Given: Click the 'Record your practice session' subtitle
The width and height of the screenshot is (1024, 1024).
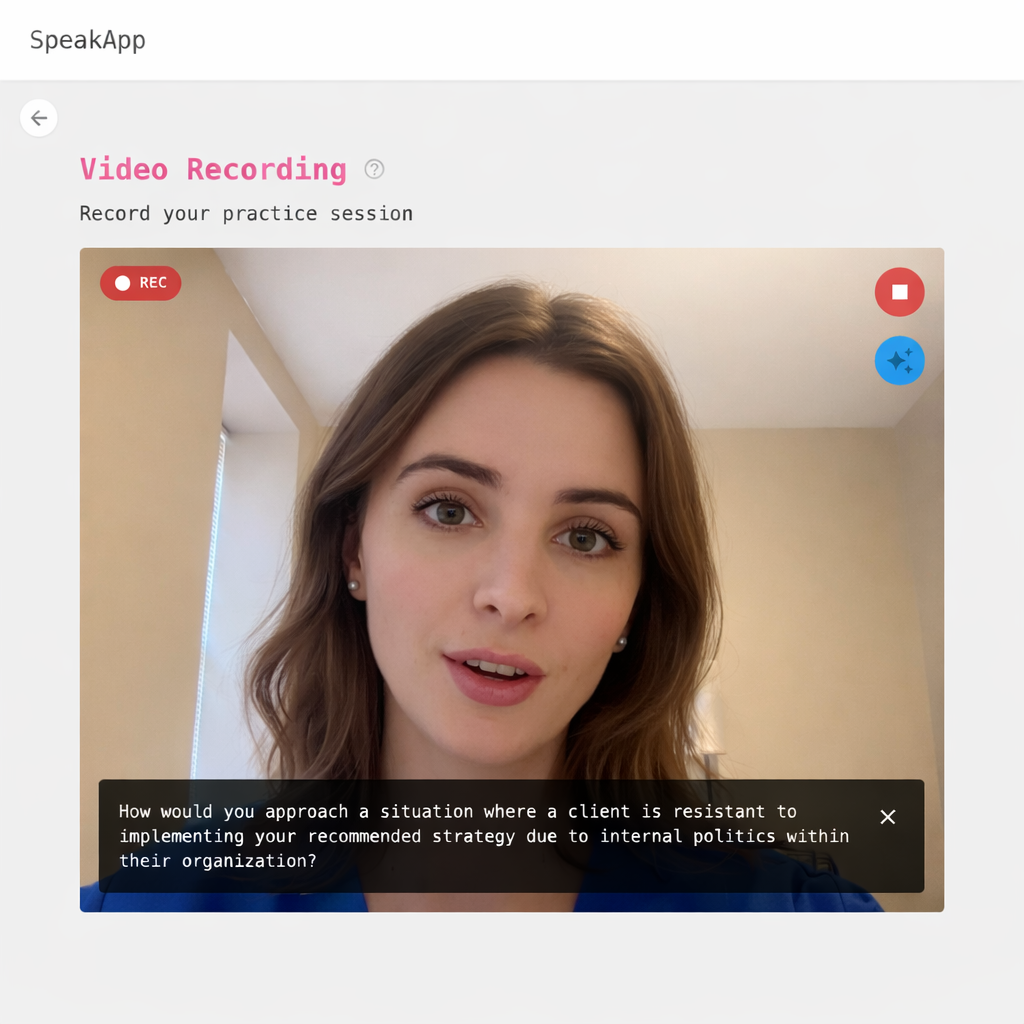Looking at the screenshot, I should [x=246, y=213].
